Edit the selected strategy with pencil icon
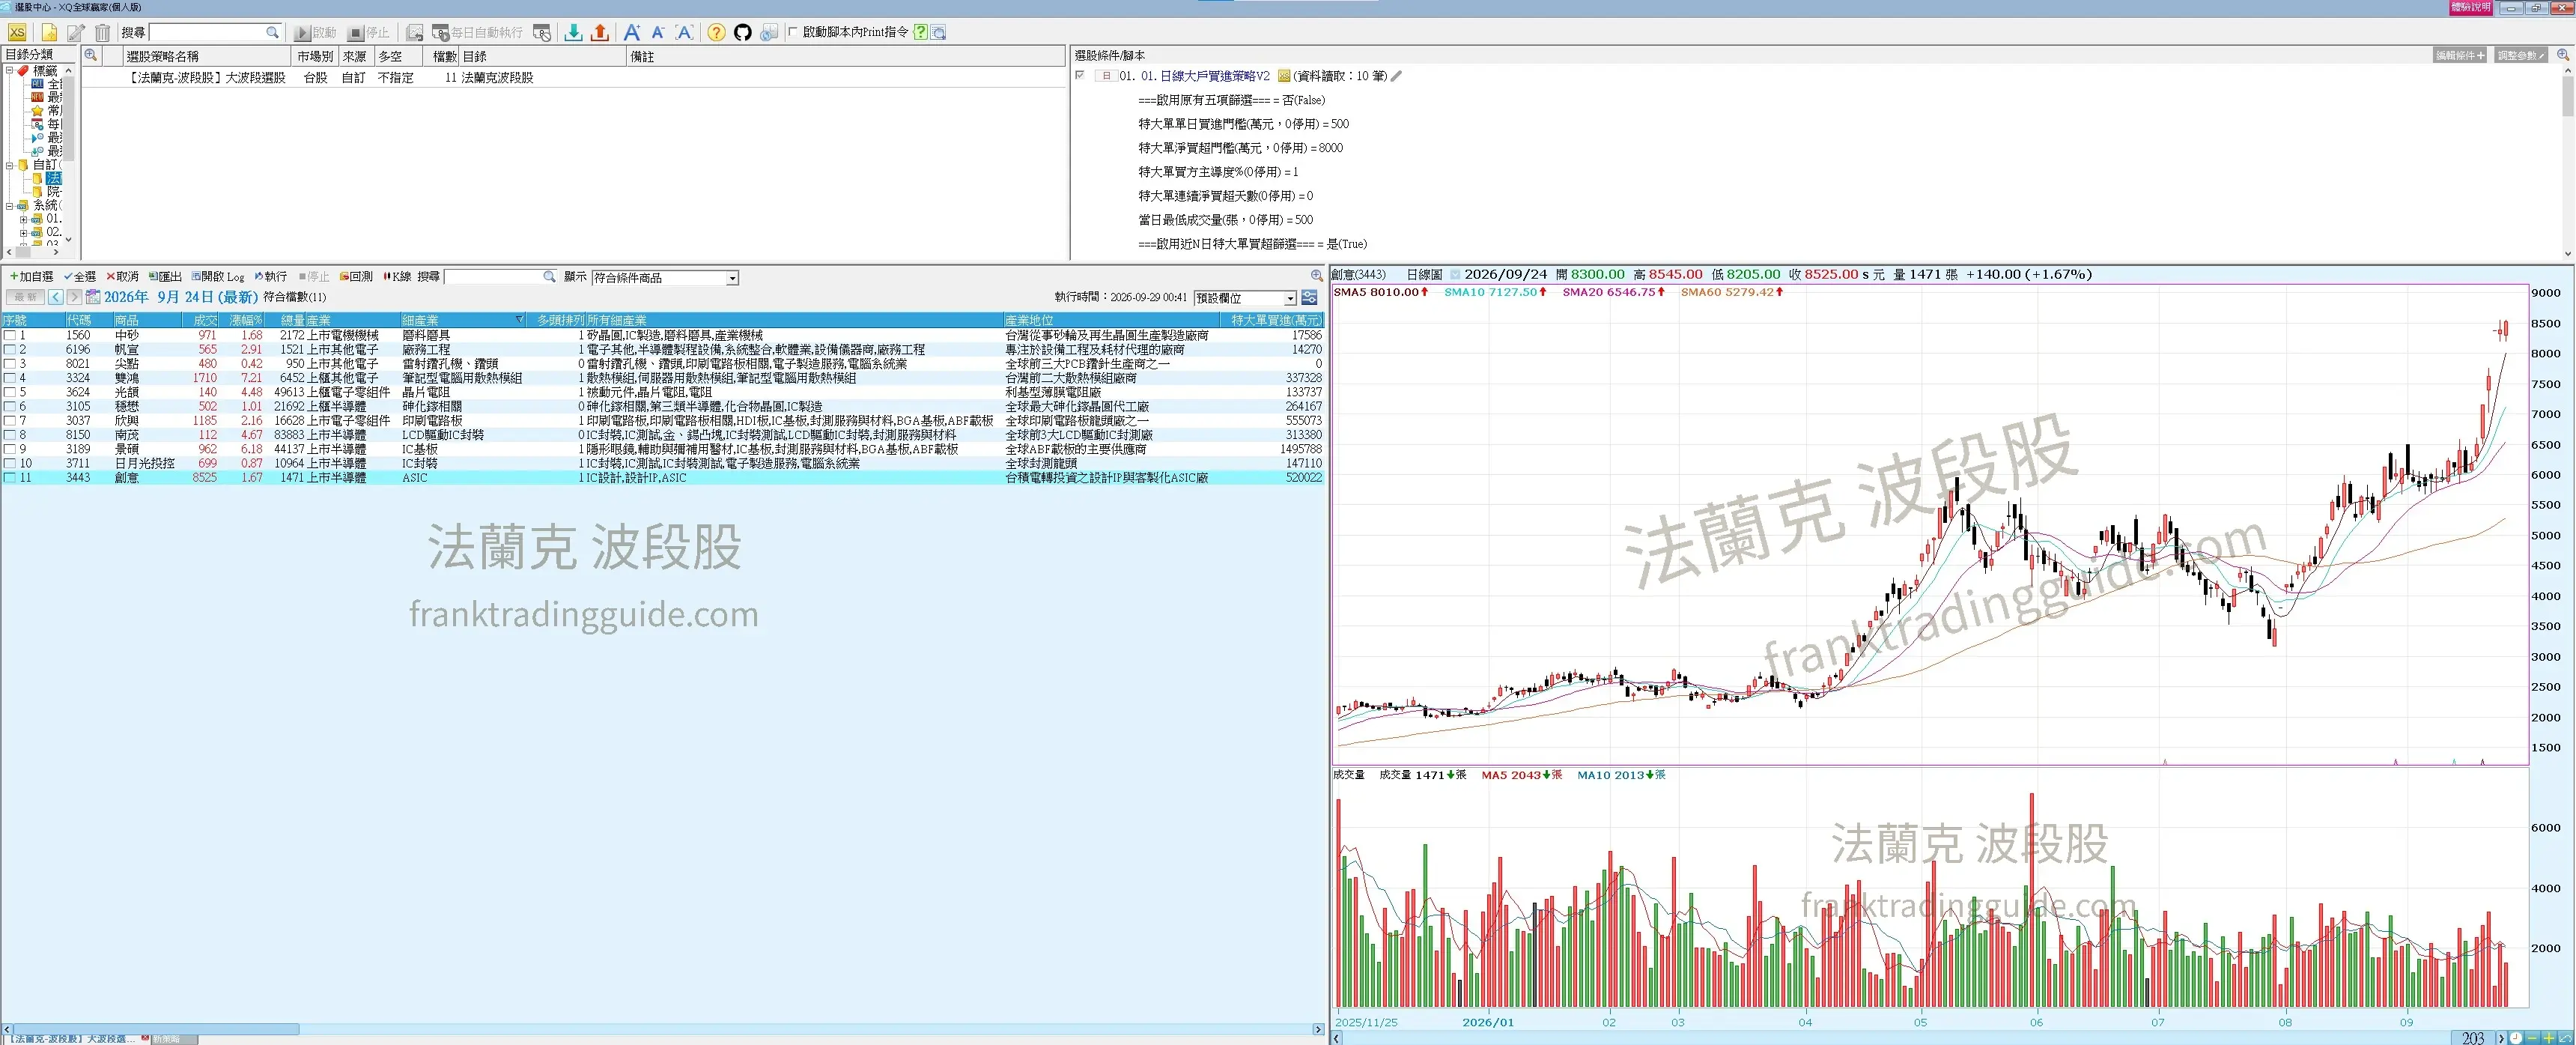The image size is (2576, 1045). pos(76,32)
